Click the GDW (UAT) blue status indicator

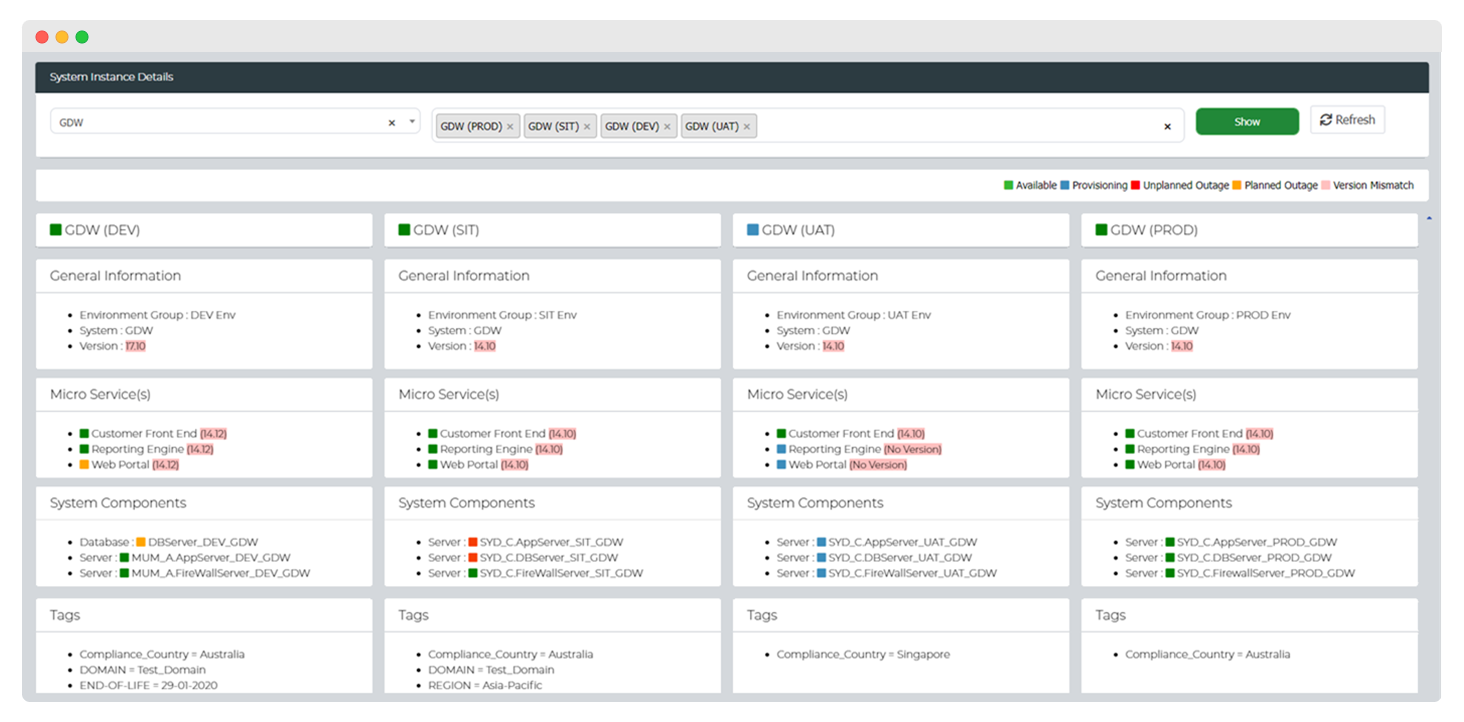[753, 230]
